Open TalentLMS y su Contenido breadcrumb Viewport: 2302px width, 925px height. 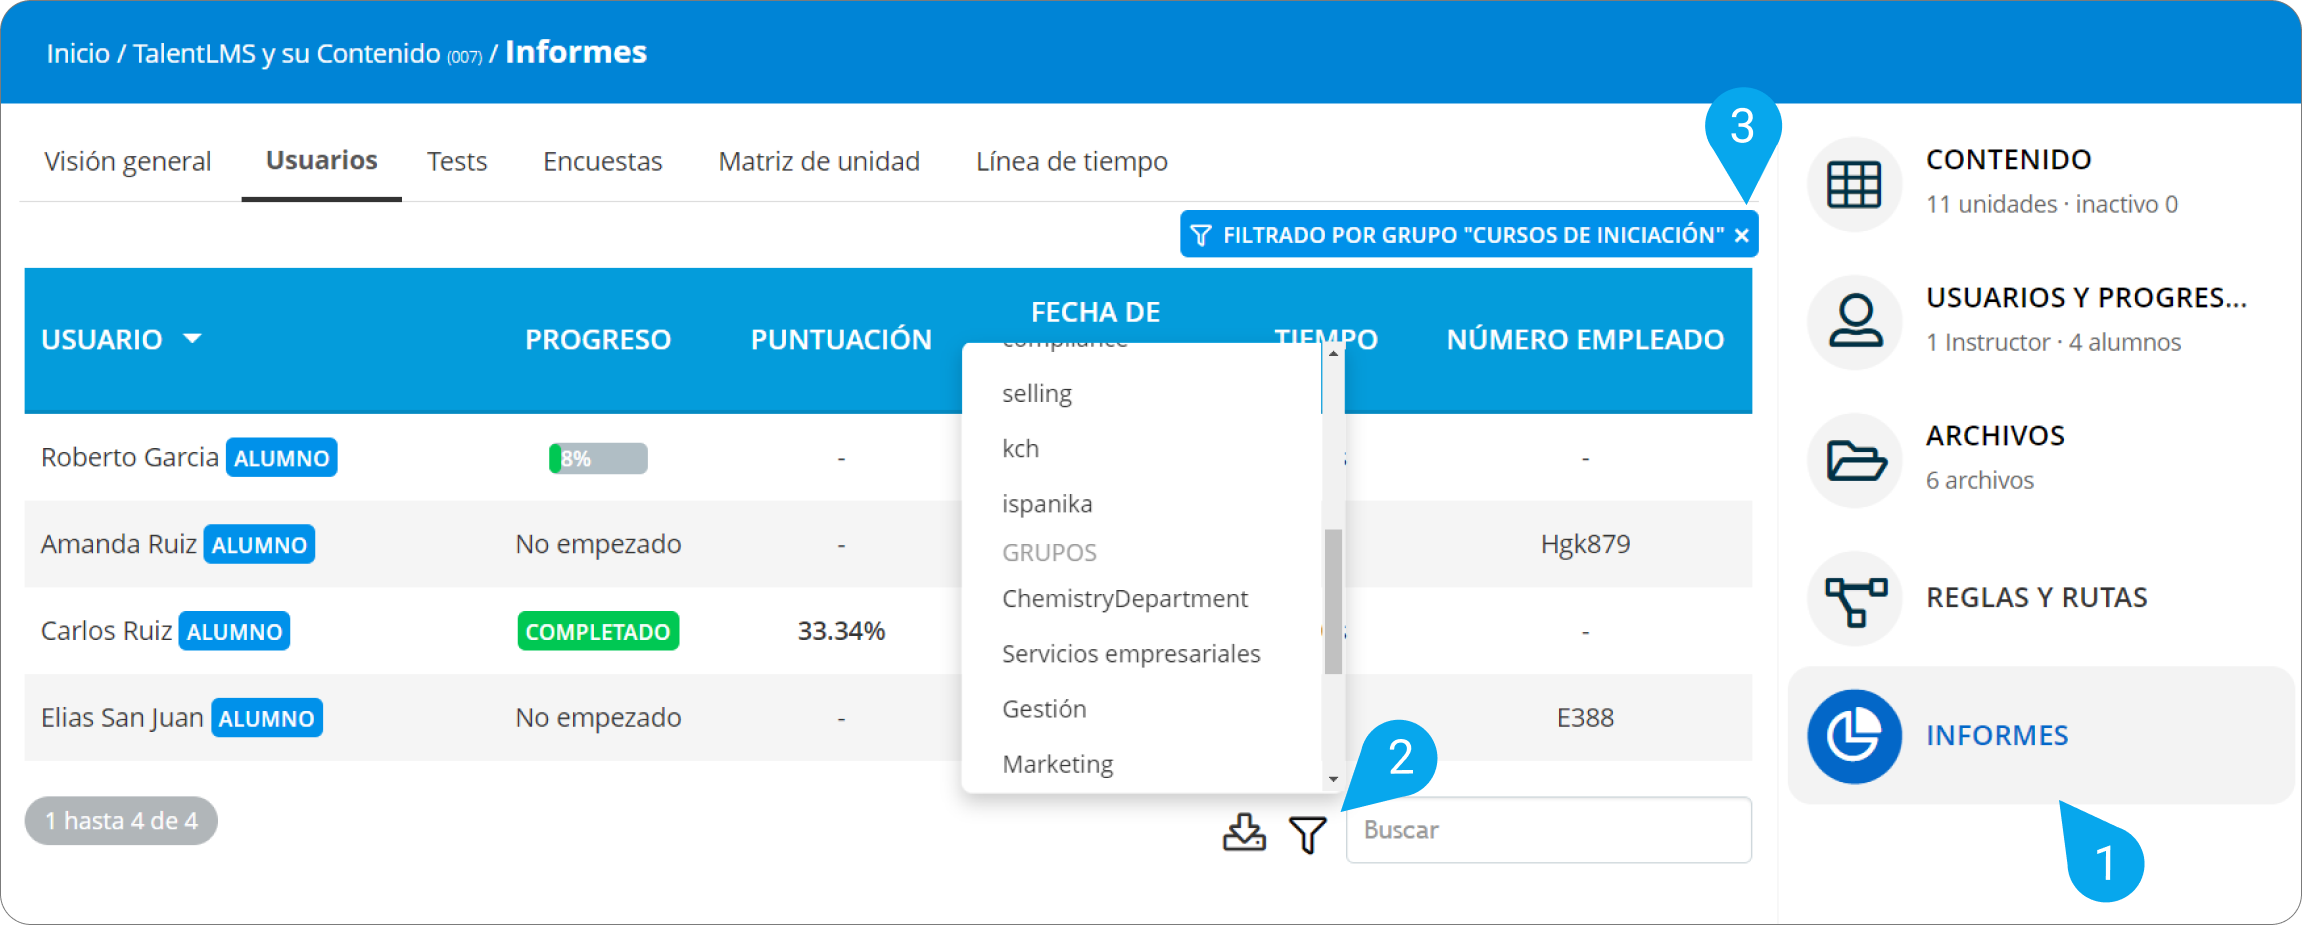[286, 53]
